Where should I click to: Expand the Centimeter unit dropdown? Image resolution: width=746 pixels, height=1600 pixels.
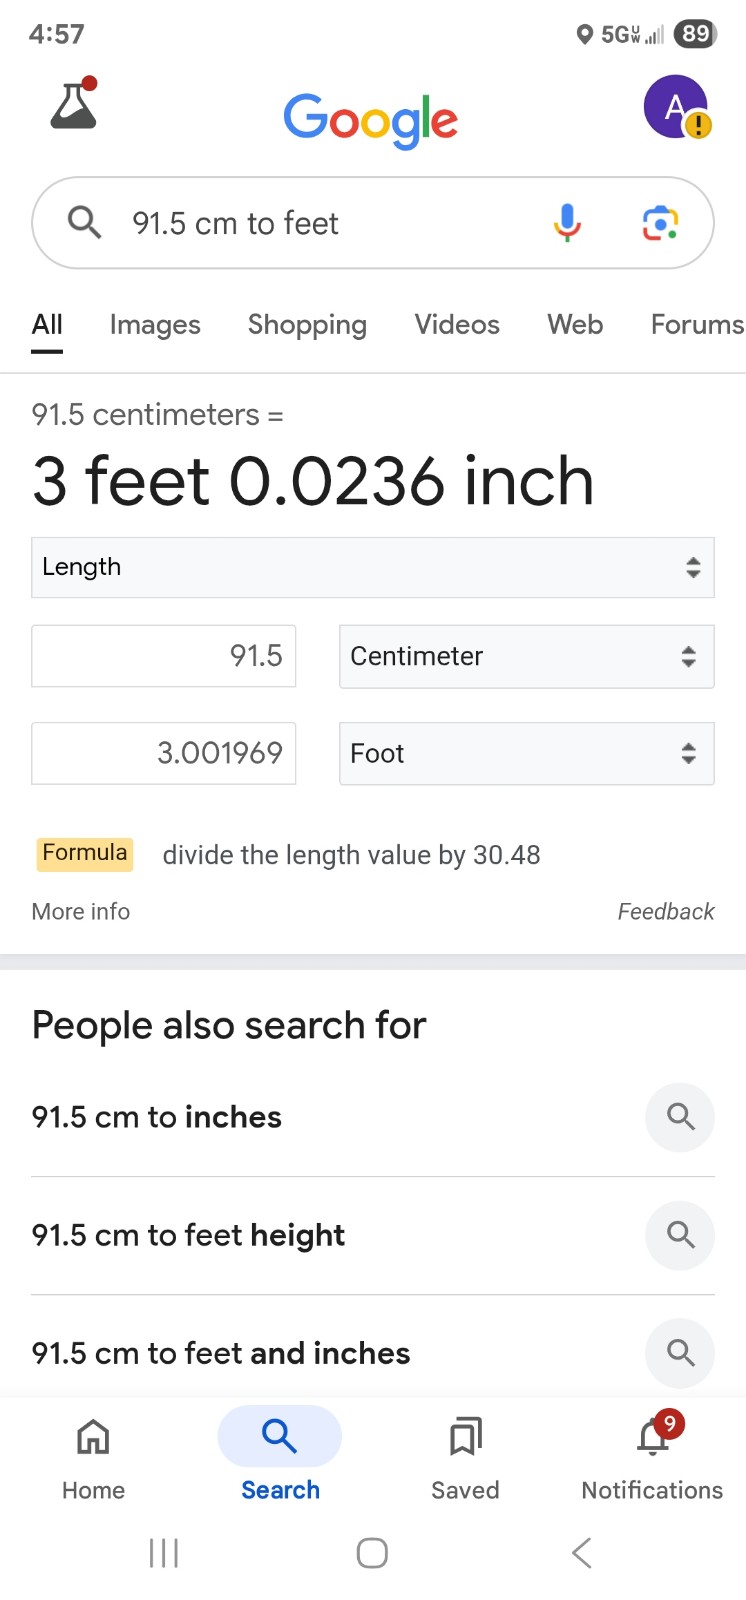point(527,656)
